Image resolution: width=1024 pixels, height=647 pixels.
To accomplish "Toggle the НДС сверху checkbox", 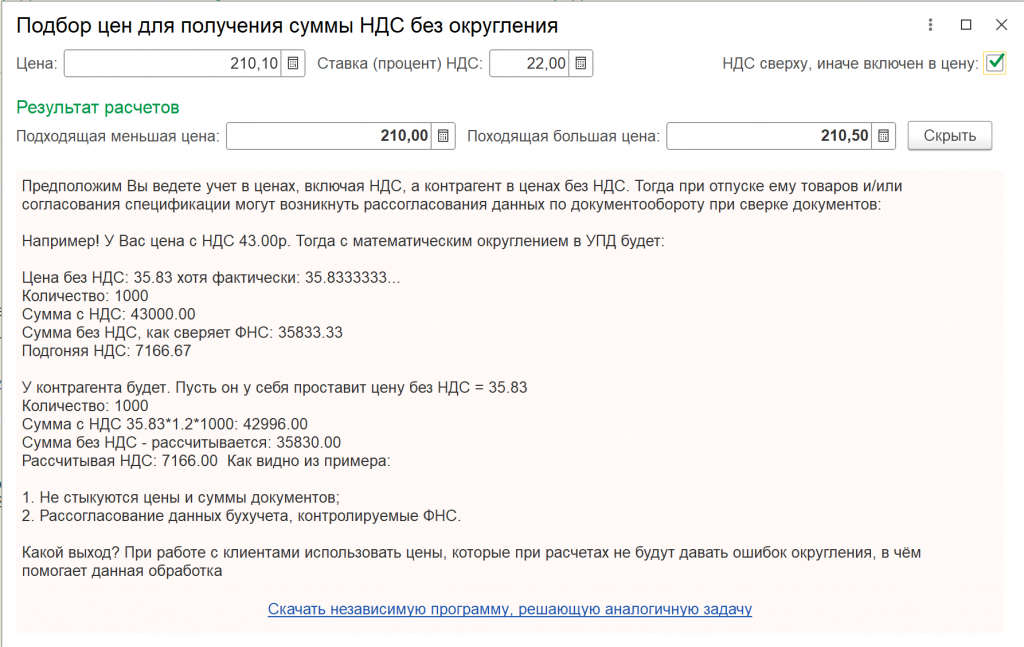I will pyautogui.click(x=995, y=63).
